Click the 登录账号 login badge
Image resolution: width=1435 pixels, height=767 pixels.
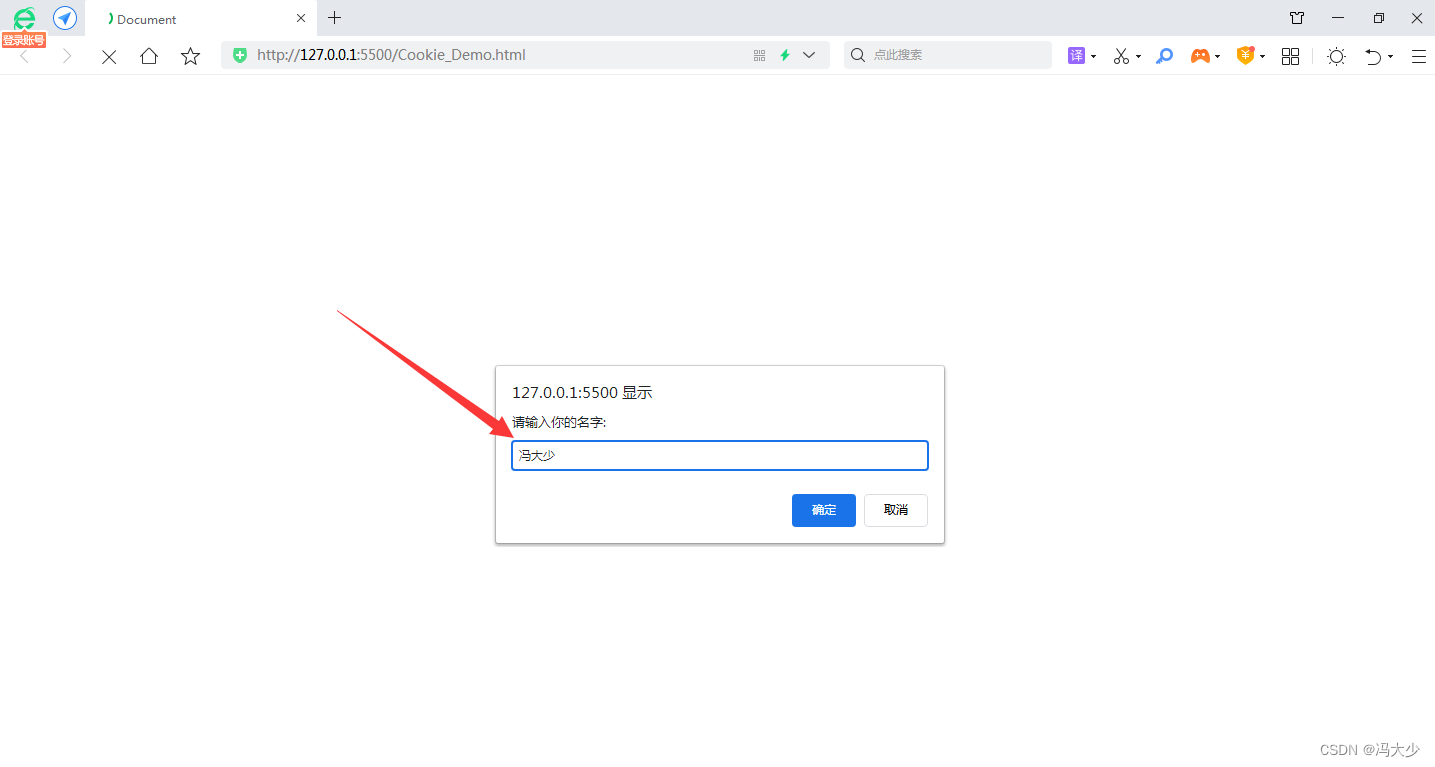pyautogui.click(x=24, y=40)
